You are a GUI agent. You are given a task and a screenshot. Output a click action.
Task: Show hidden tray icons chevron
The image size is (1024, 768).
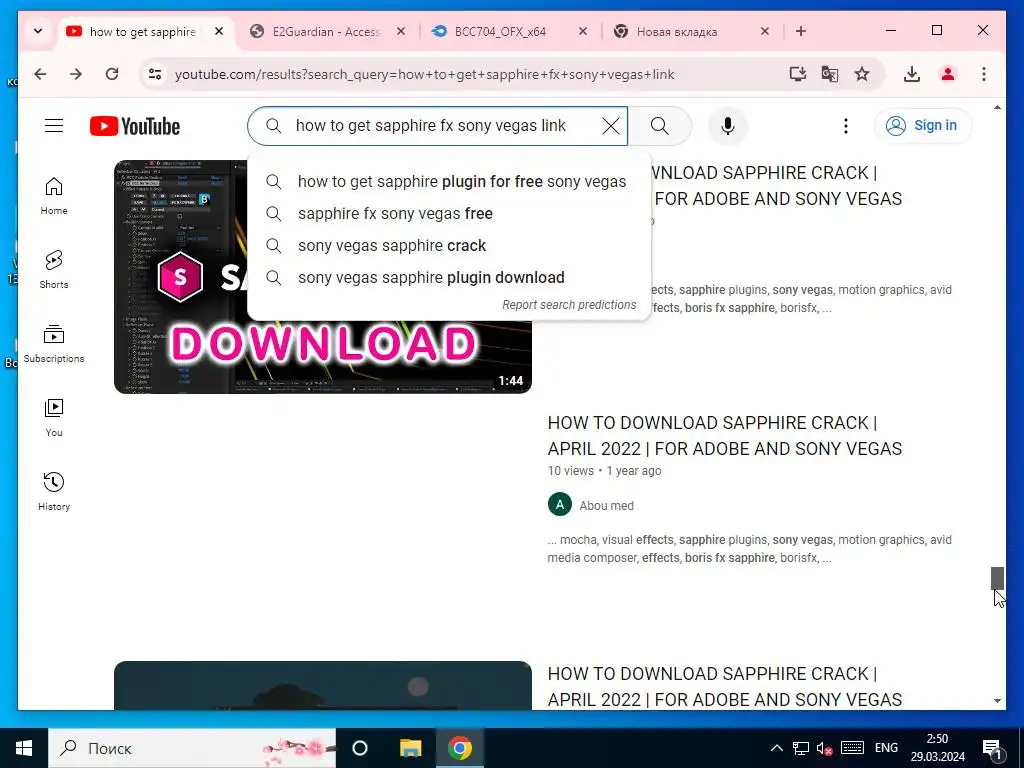point(776,748)
